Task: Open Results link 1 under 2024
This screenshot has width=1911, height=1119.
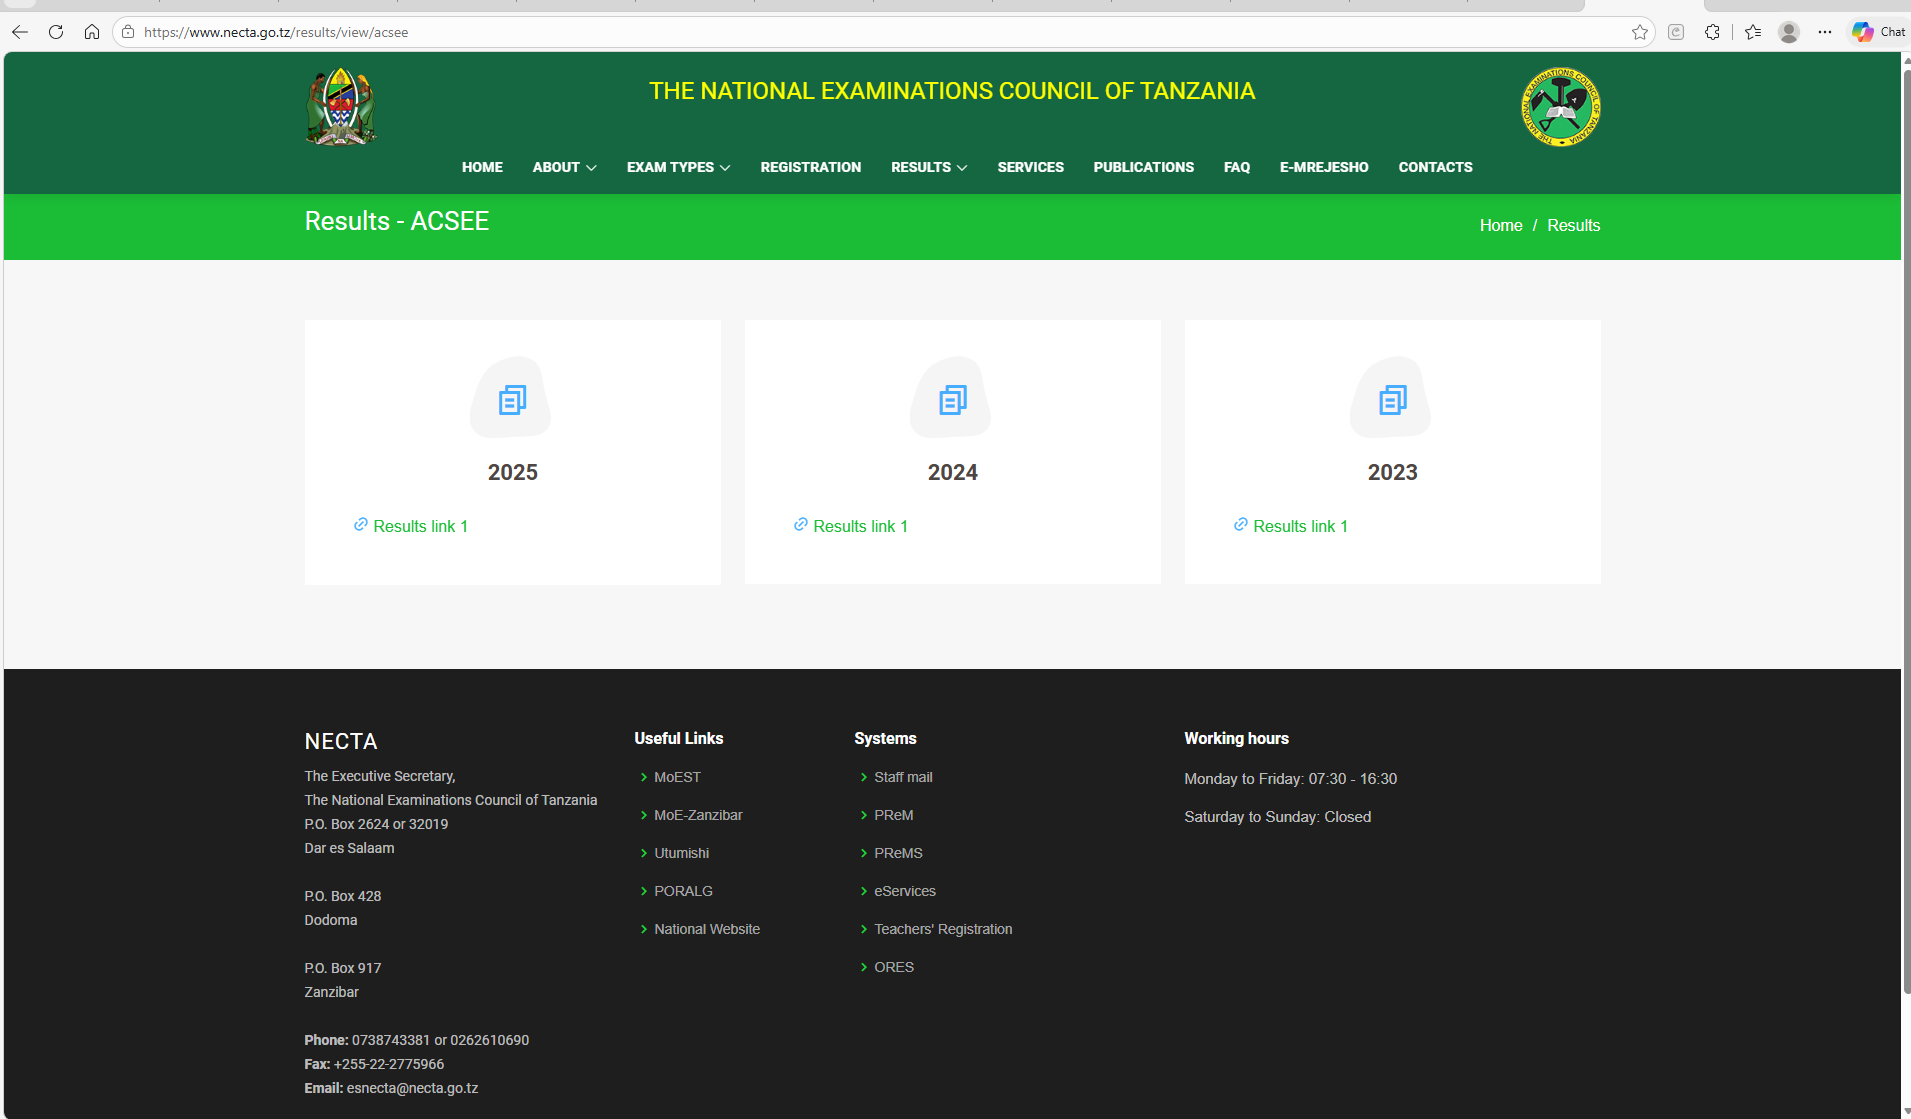Action: pos(860,525)
